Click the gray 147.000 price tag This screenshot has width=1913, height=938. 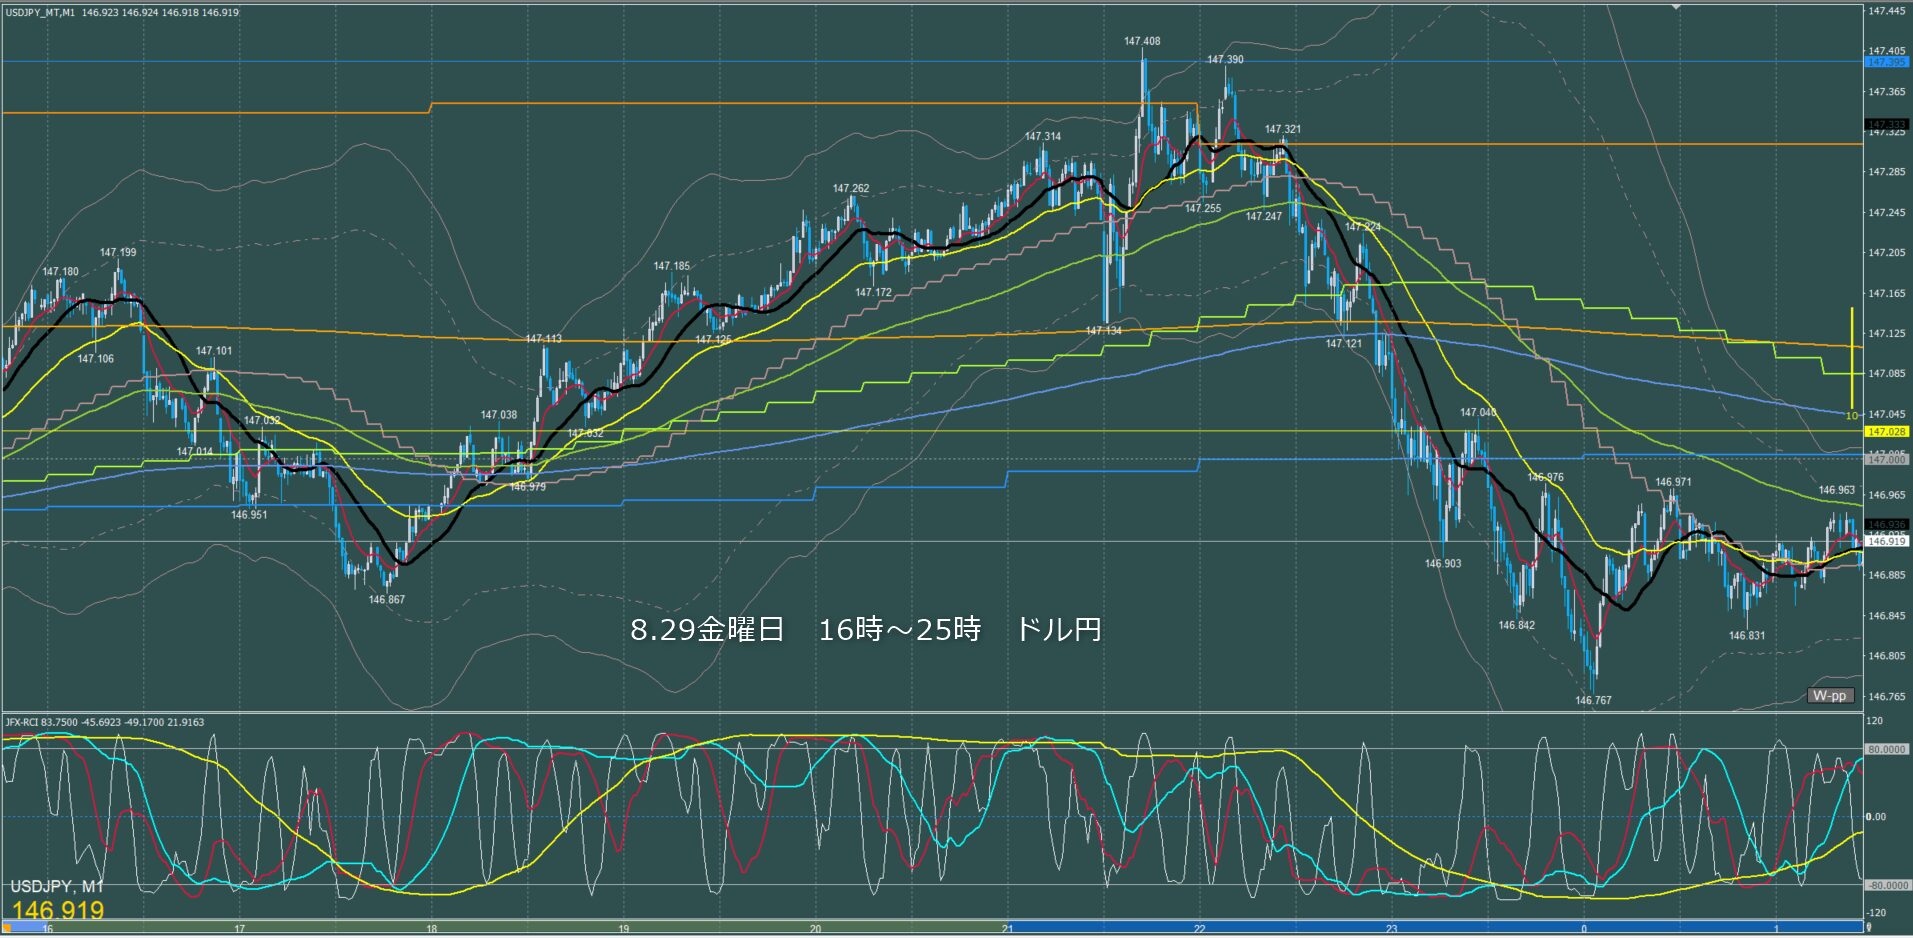(1886, 460)
